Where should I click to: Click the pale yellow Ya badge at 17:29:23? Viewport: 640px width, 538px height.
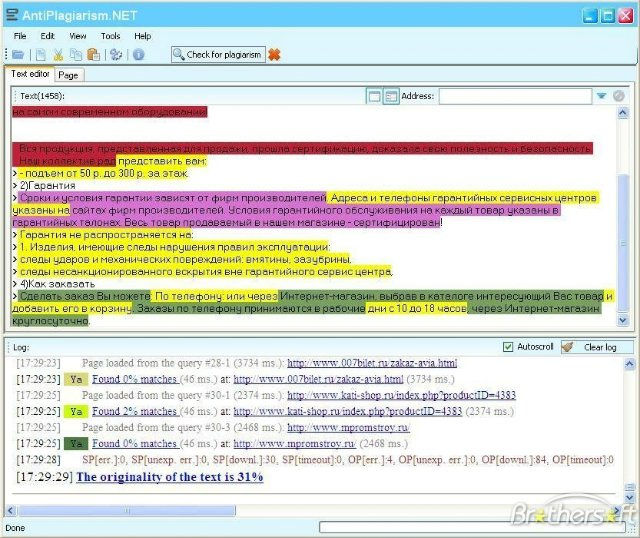click(x=76, y=380)
